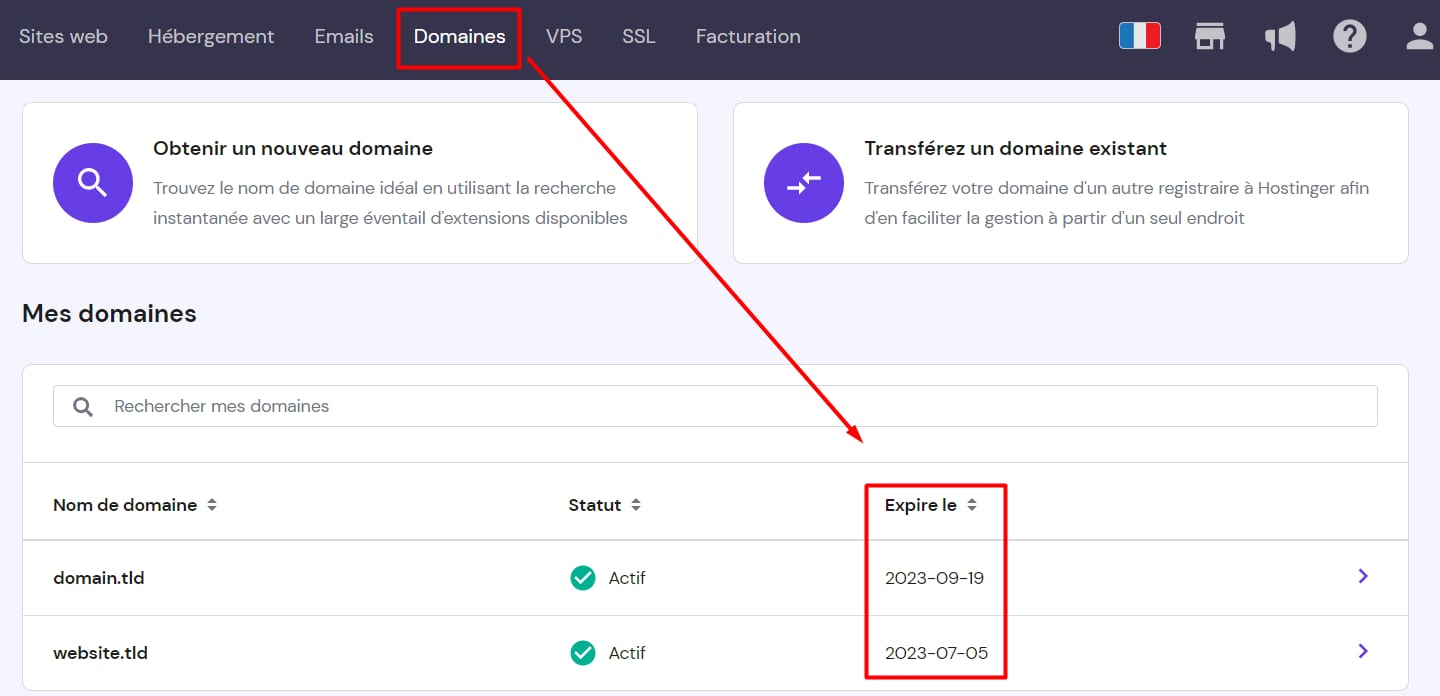Go to the Emails section

[343, 37]
